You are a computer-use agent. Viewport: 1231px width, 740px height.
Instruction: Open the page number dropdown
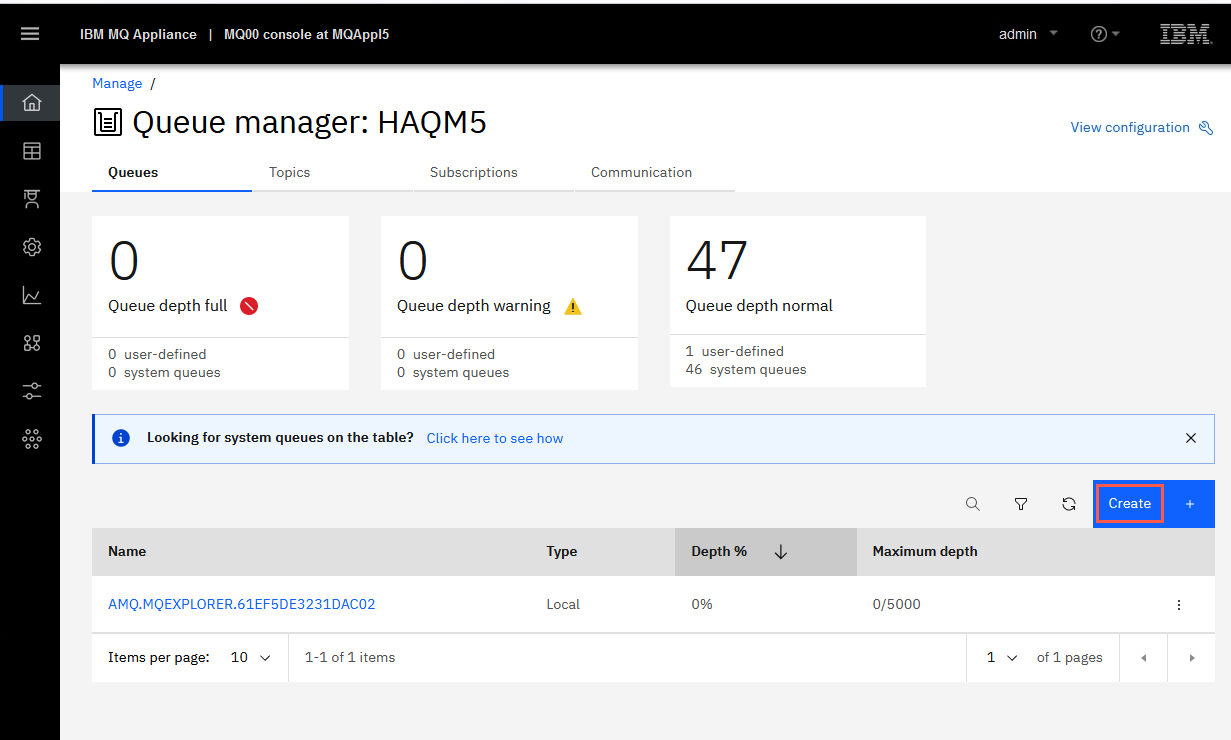pos(1002,658)
